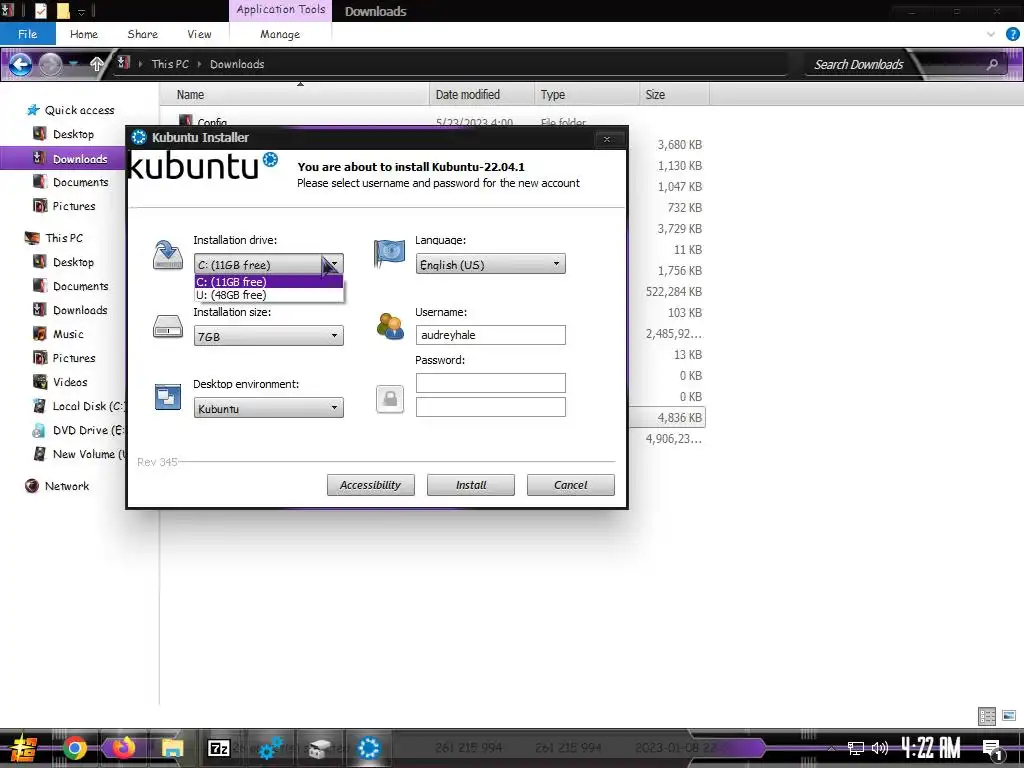Expand the ribbon chevron in Explorer
The width and height of the screenshot is (1024, 768).
point(991,34)
